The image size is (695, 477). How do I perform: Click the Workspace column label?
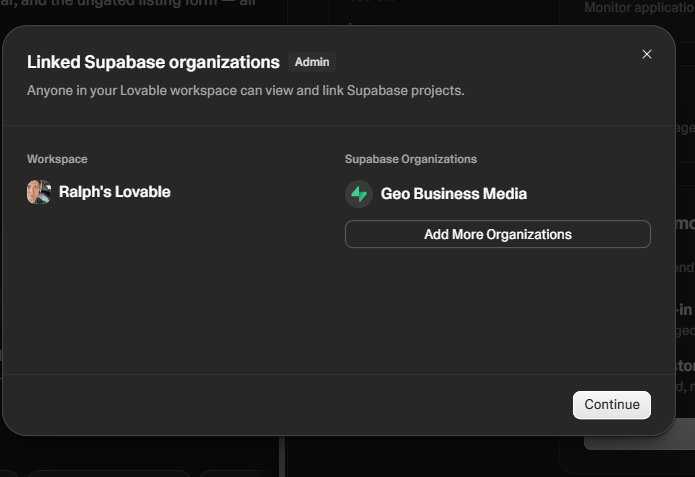click(57, 159)
